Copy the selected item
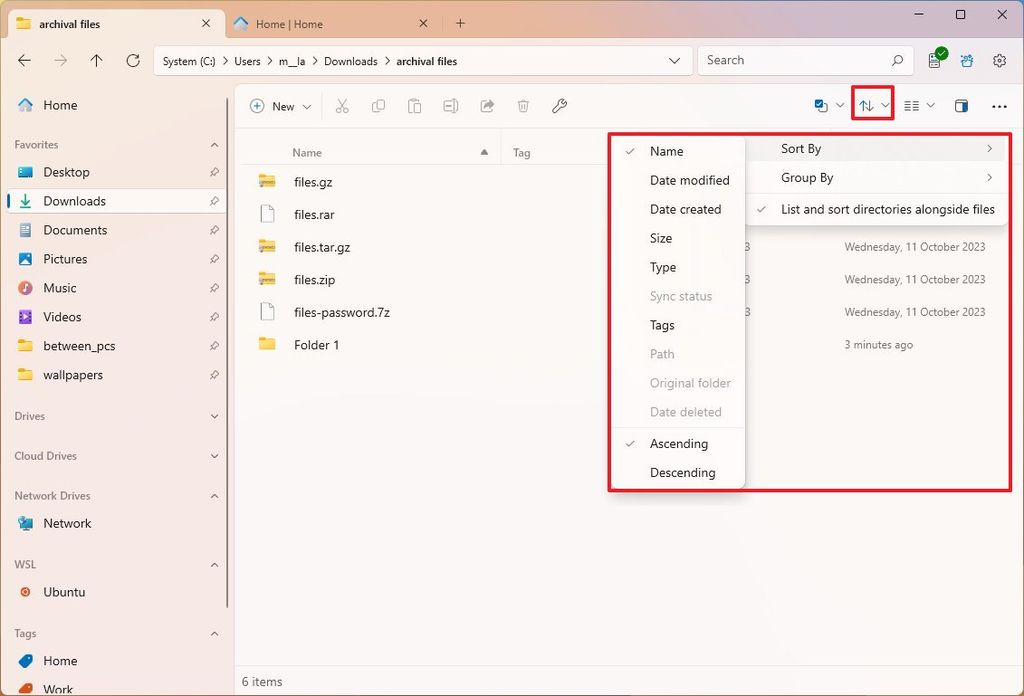1024x696 pixels. (x=379, y=106)
